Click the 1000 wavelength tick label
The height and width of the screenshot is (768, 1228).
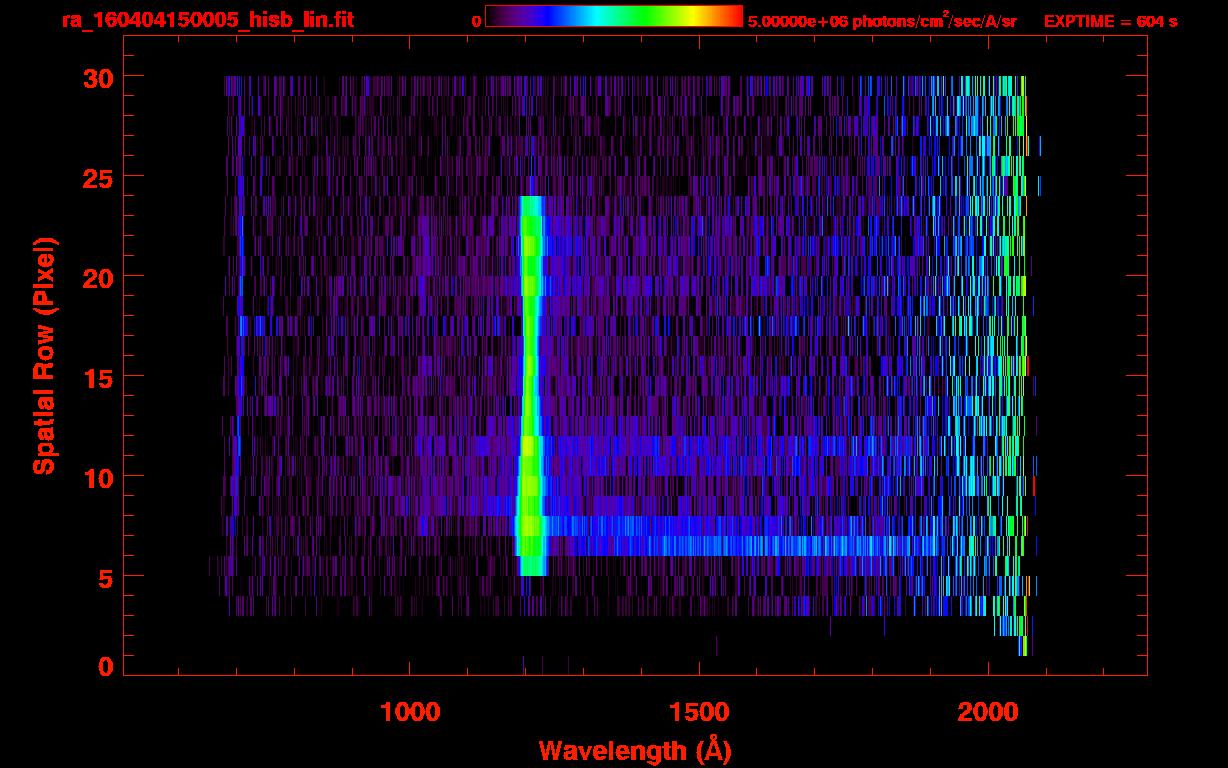(411, 712)
